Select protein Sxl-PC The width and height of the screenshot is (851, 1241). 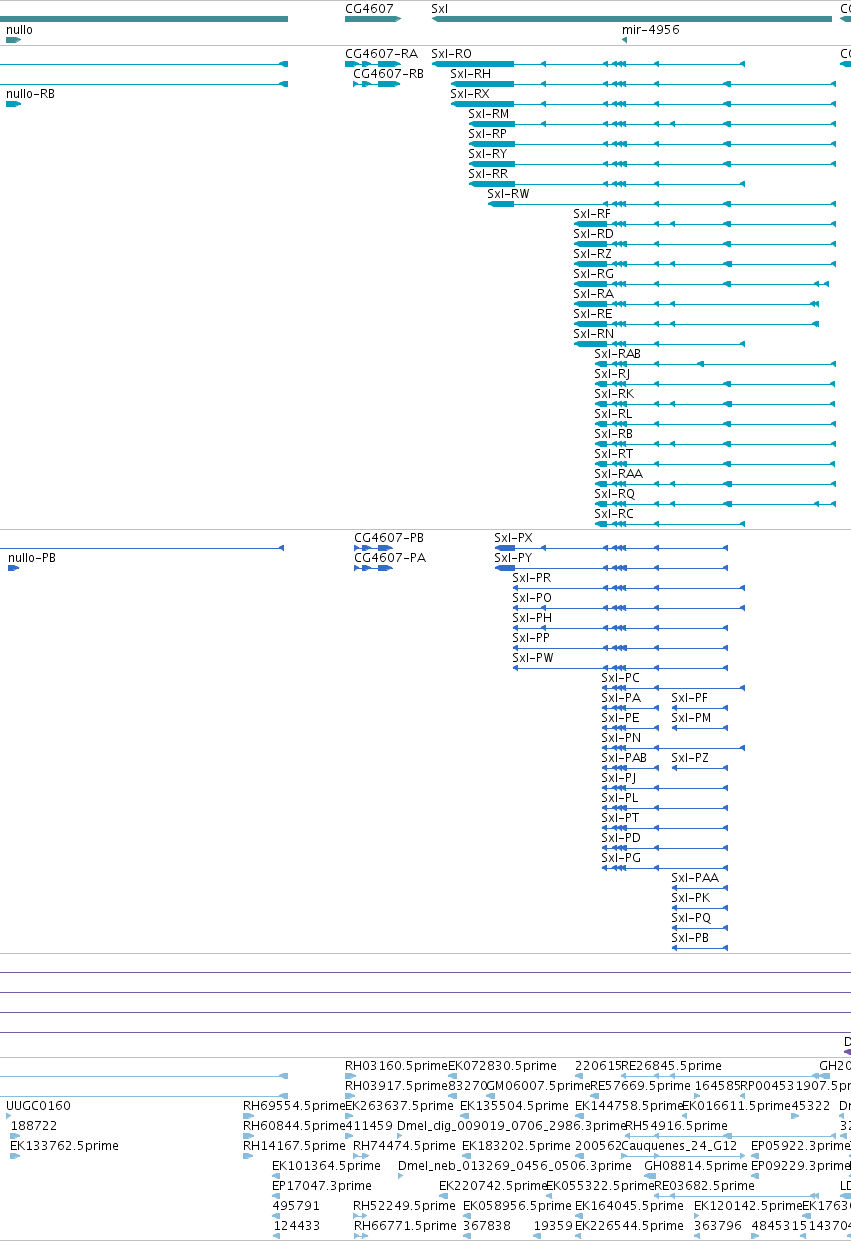(620, 678)
